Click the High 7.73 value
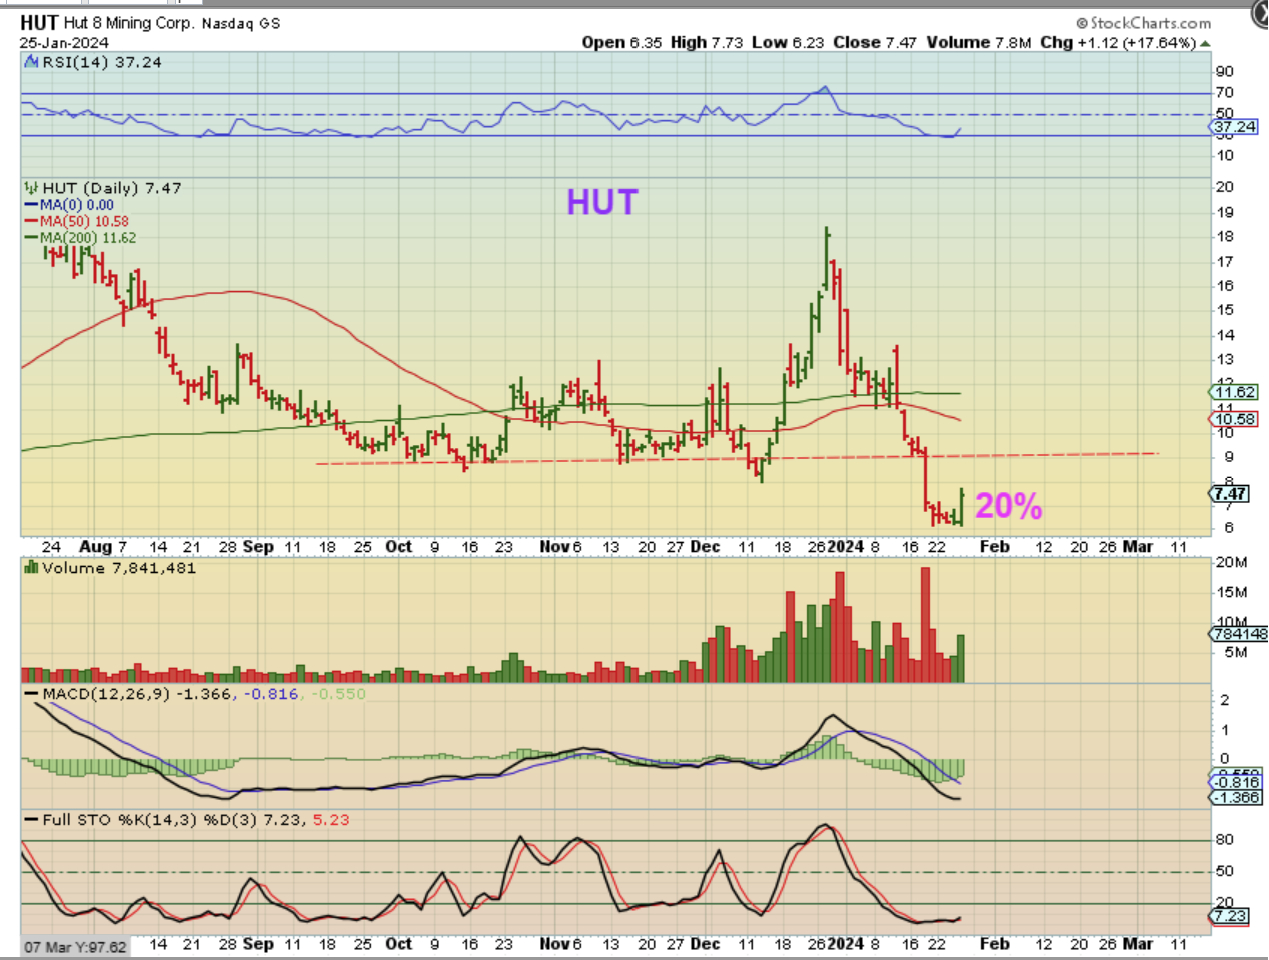 coord(707,42)
